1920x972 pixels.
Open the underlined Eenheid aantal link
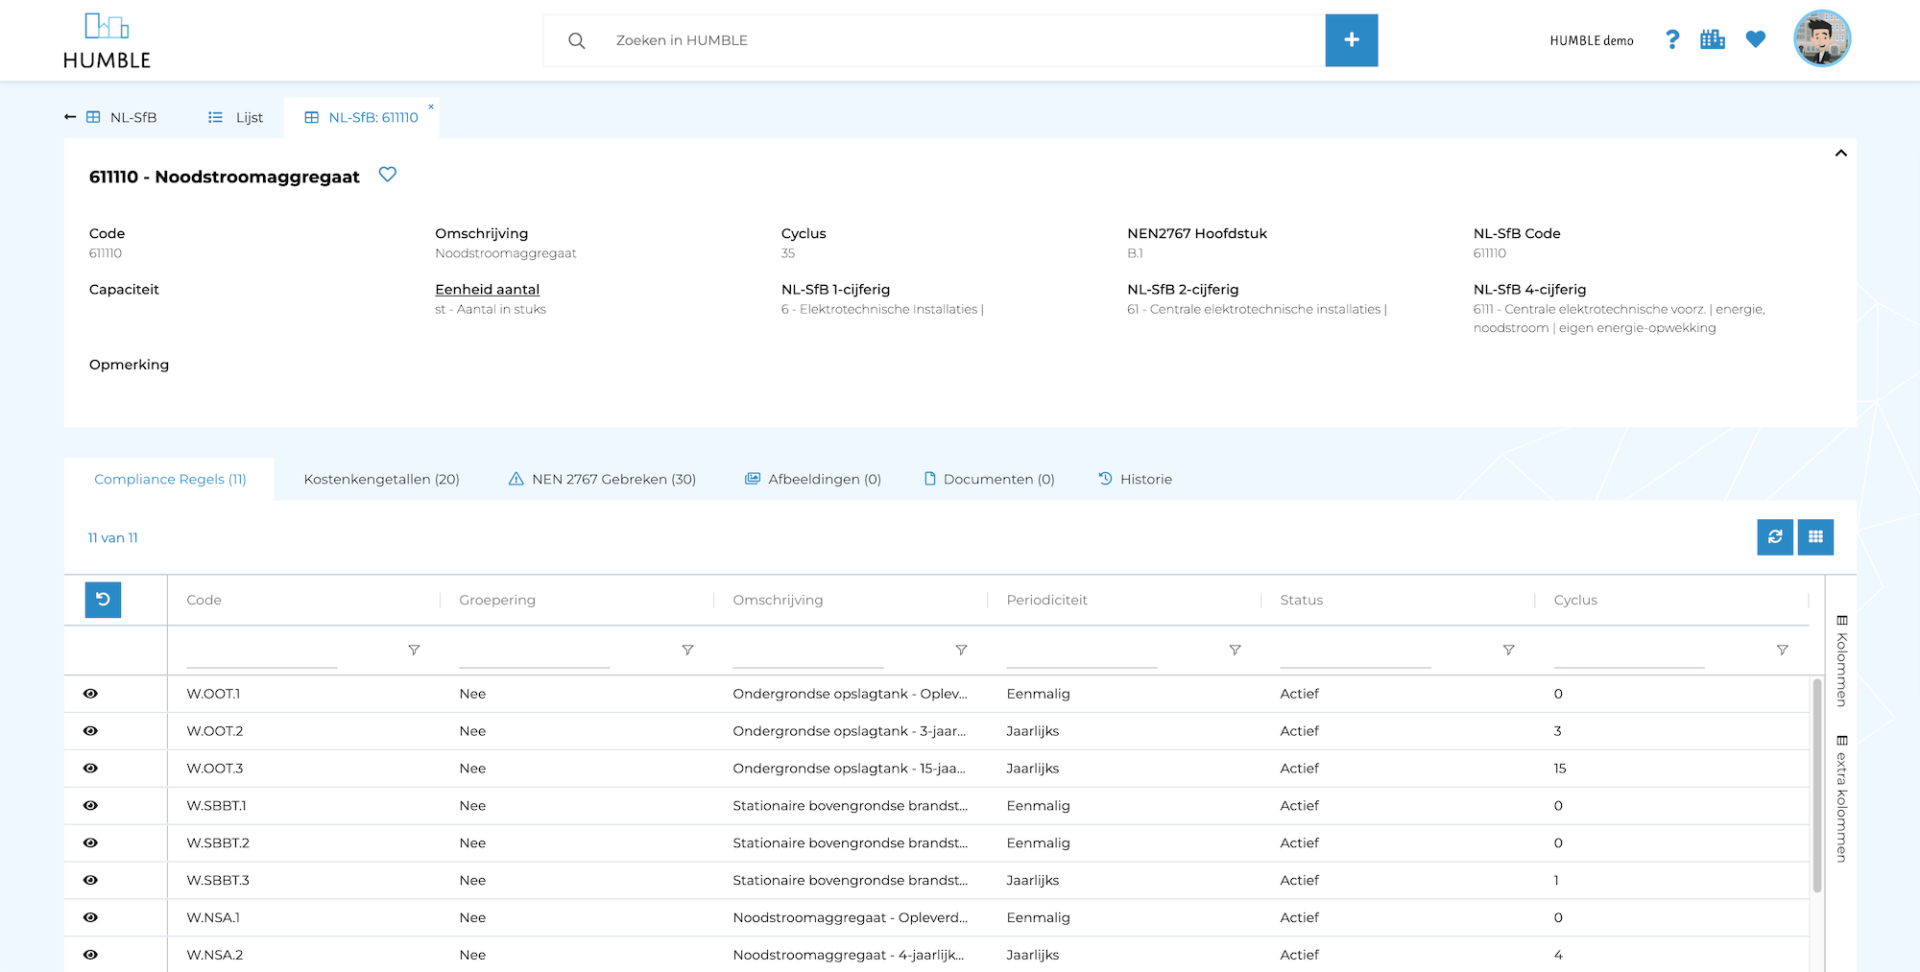487,289
